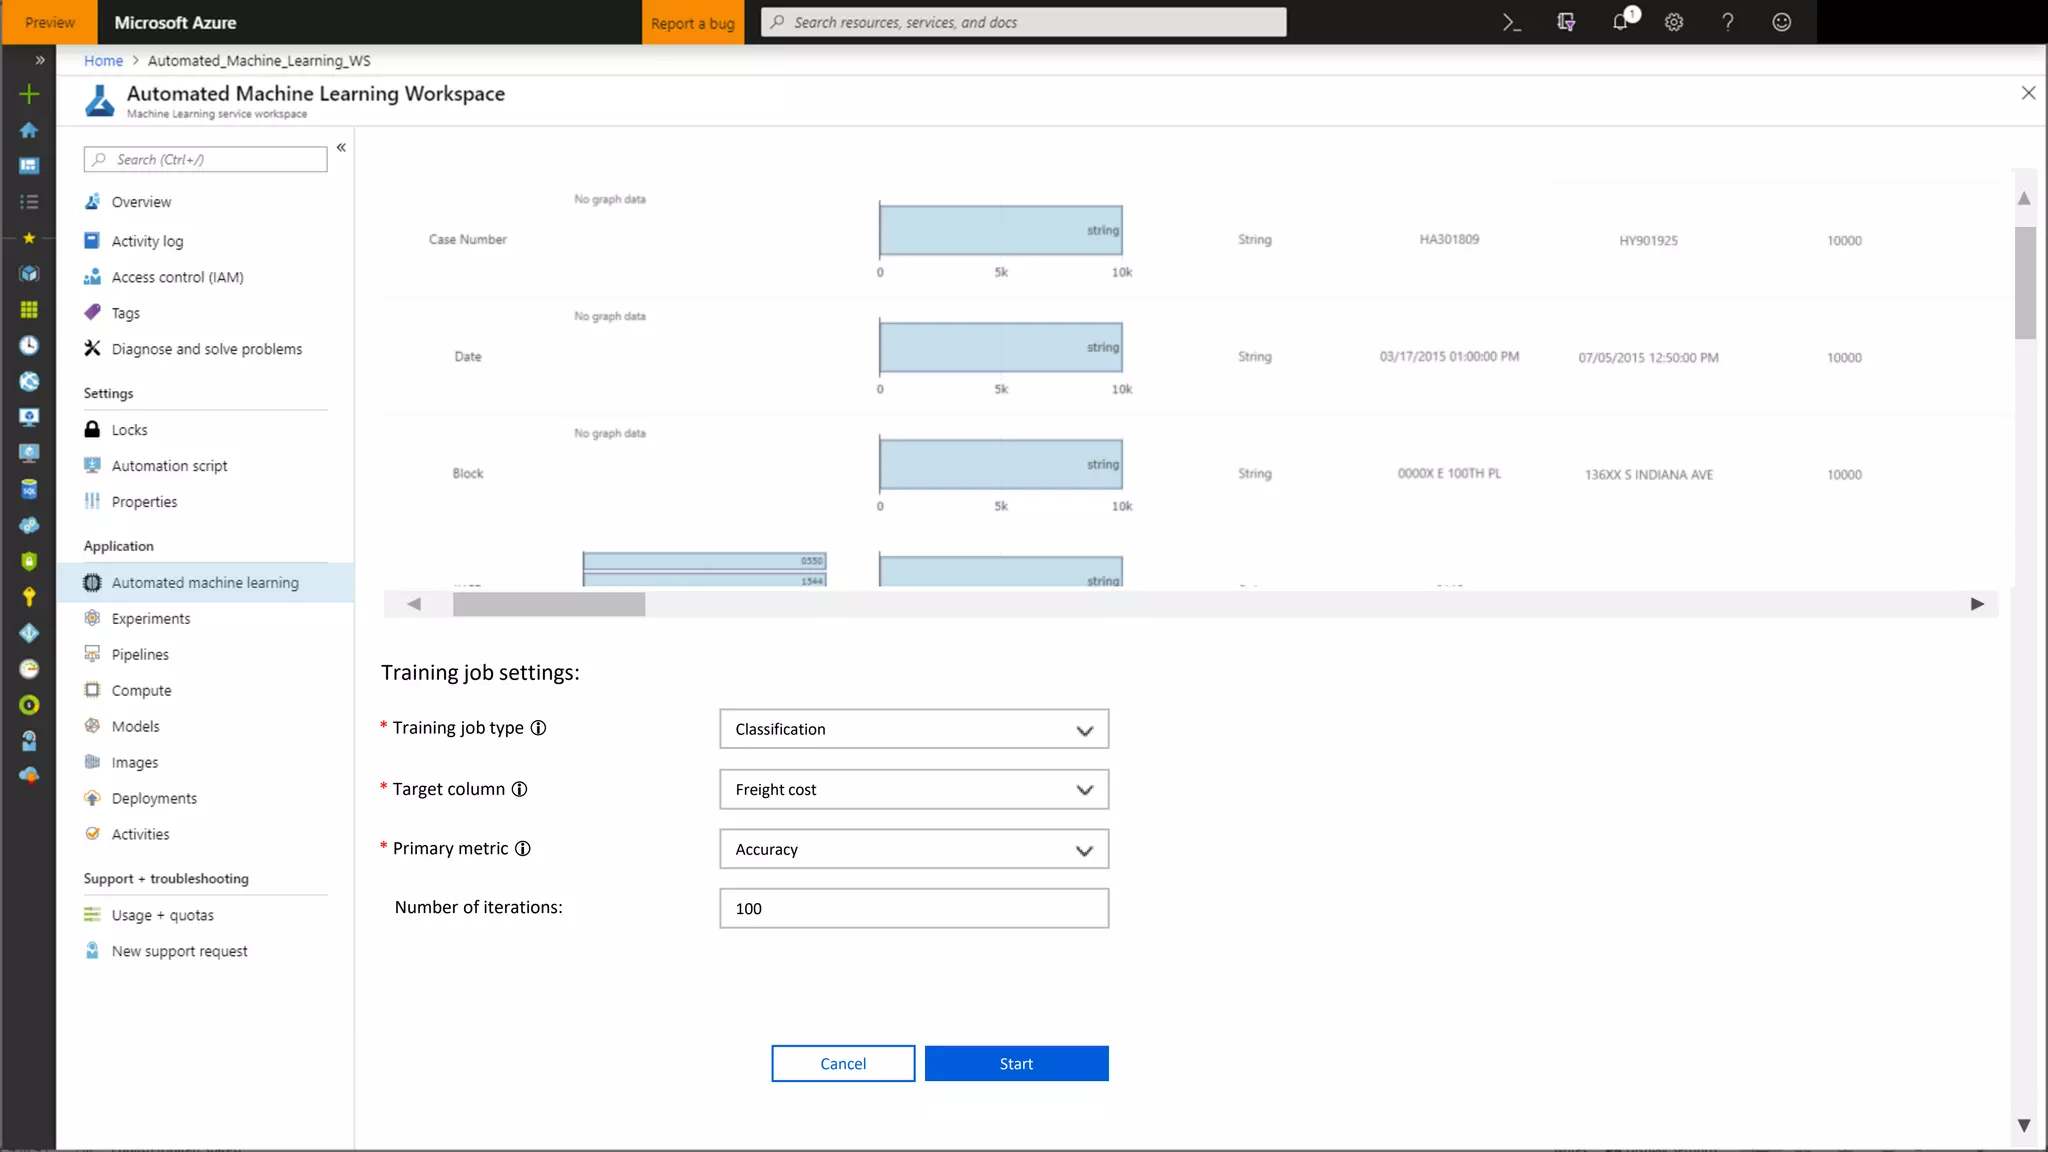Click the Cancel button
Screen dimensions: 2048x1152
click(843, 1064)
